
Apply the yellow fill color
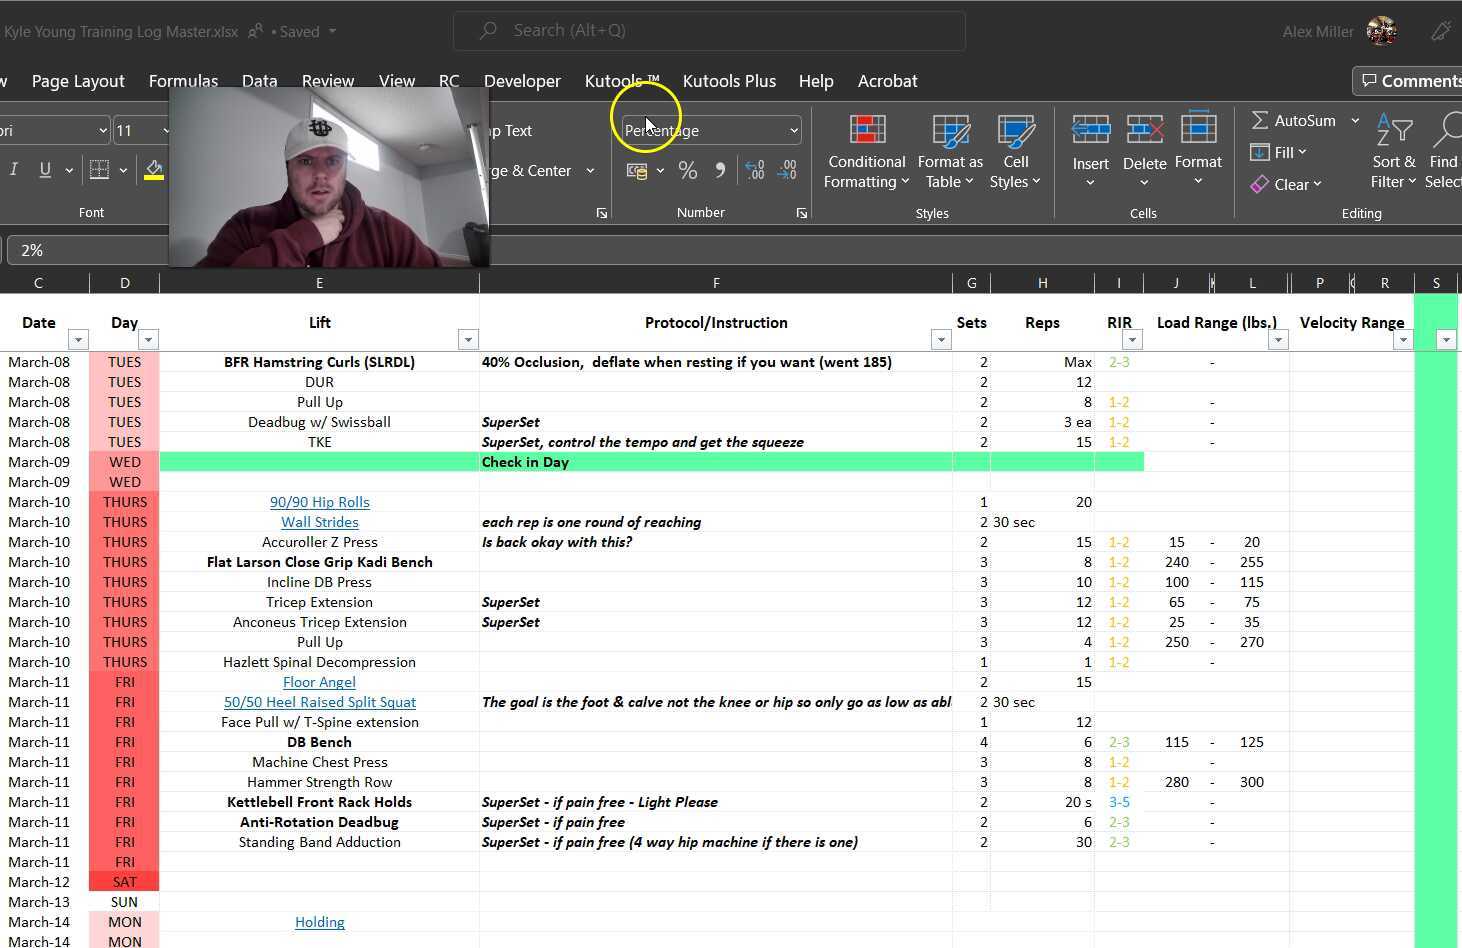(x=154, y=170)
